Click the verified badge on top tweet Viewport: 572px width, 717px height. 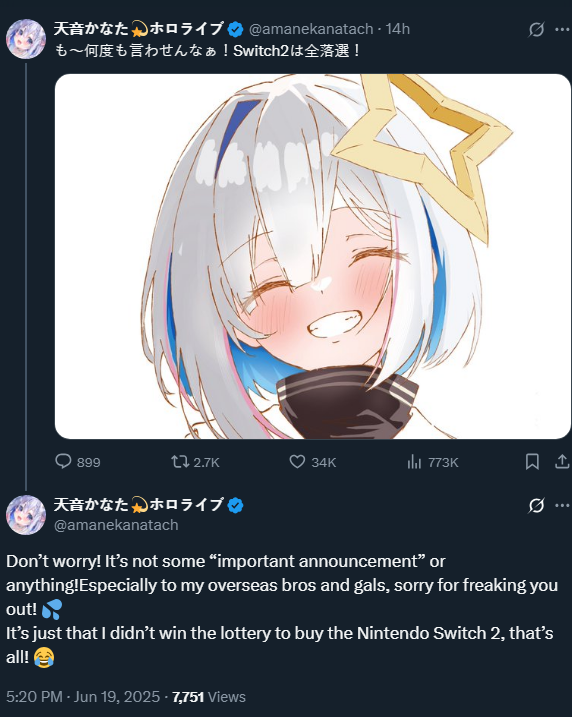[235, 30]
